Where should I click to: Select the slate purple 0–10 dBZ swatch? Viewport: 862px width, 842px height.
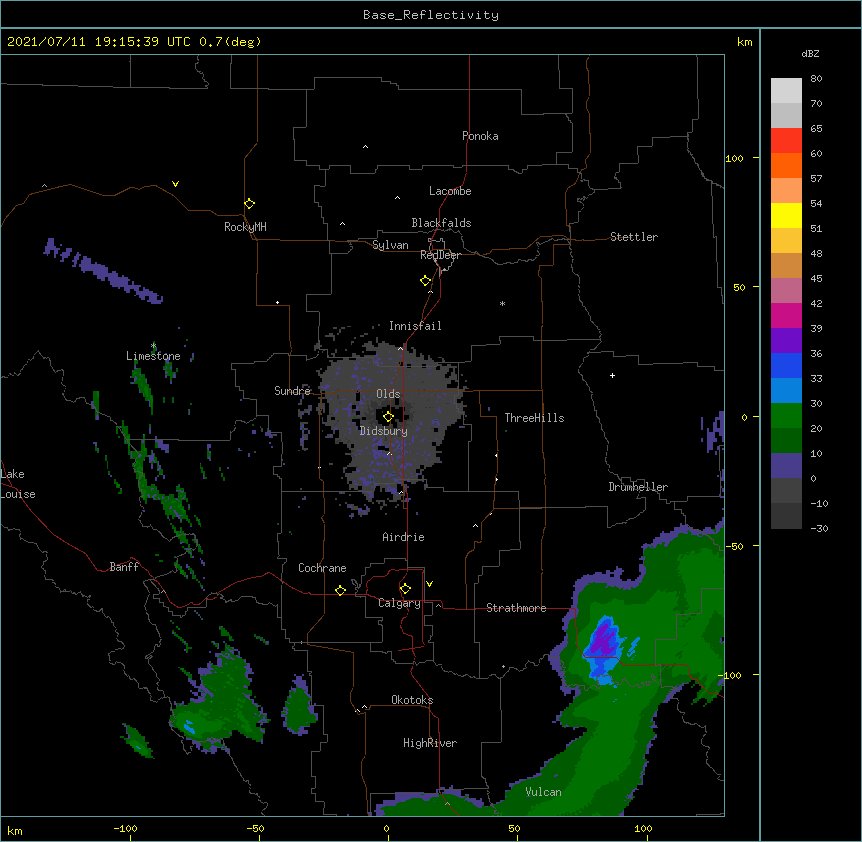point(786,466)
